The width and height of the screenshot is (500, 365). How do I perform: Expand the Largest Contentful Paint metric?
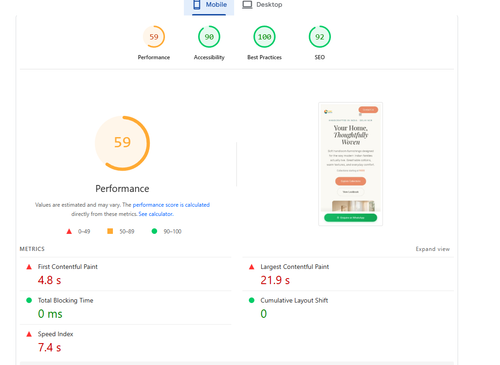pyautogui.click(x=348, y=274)
